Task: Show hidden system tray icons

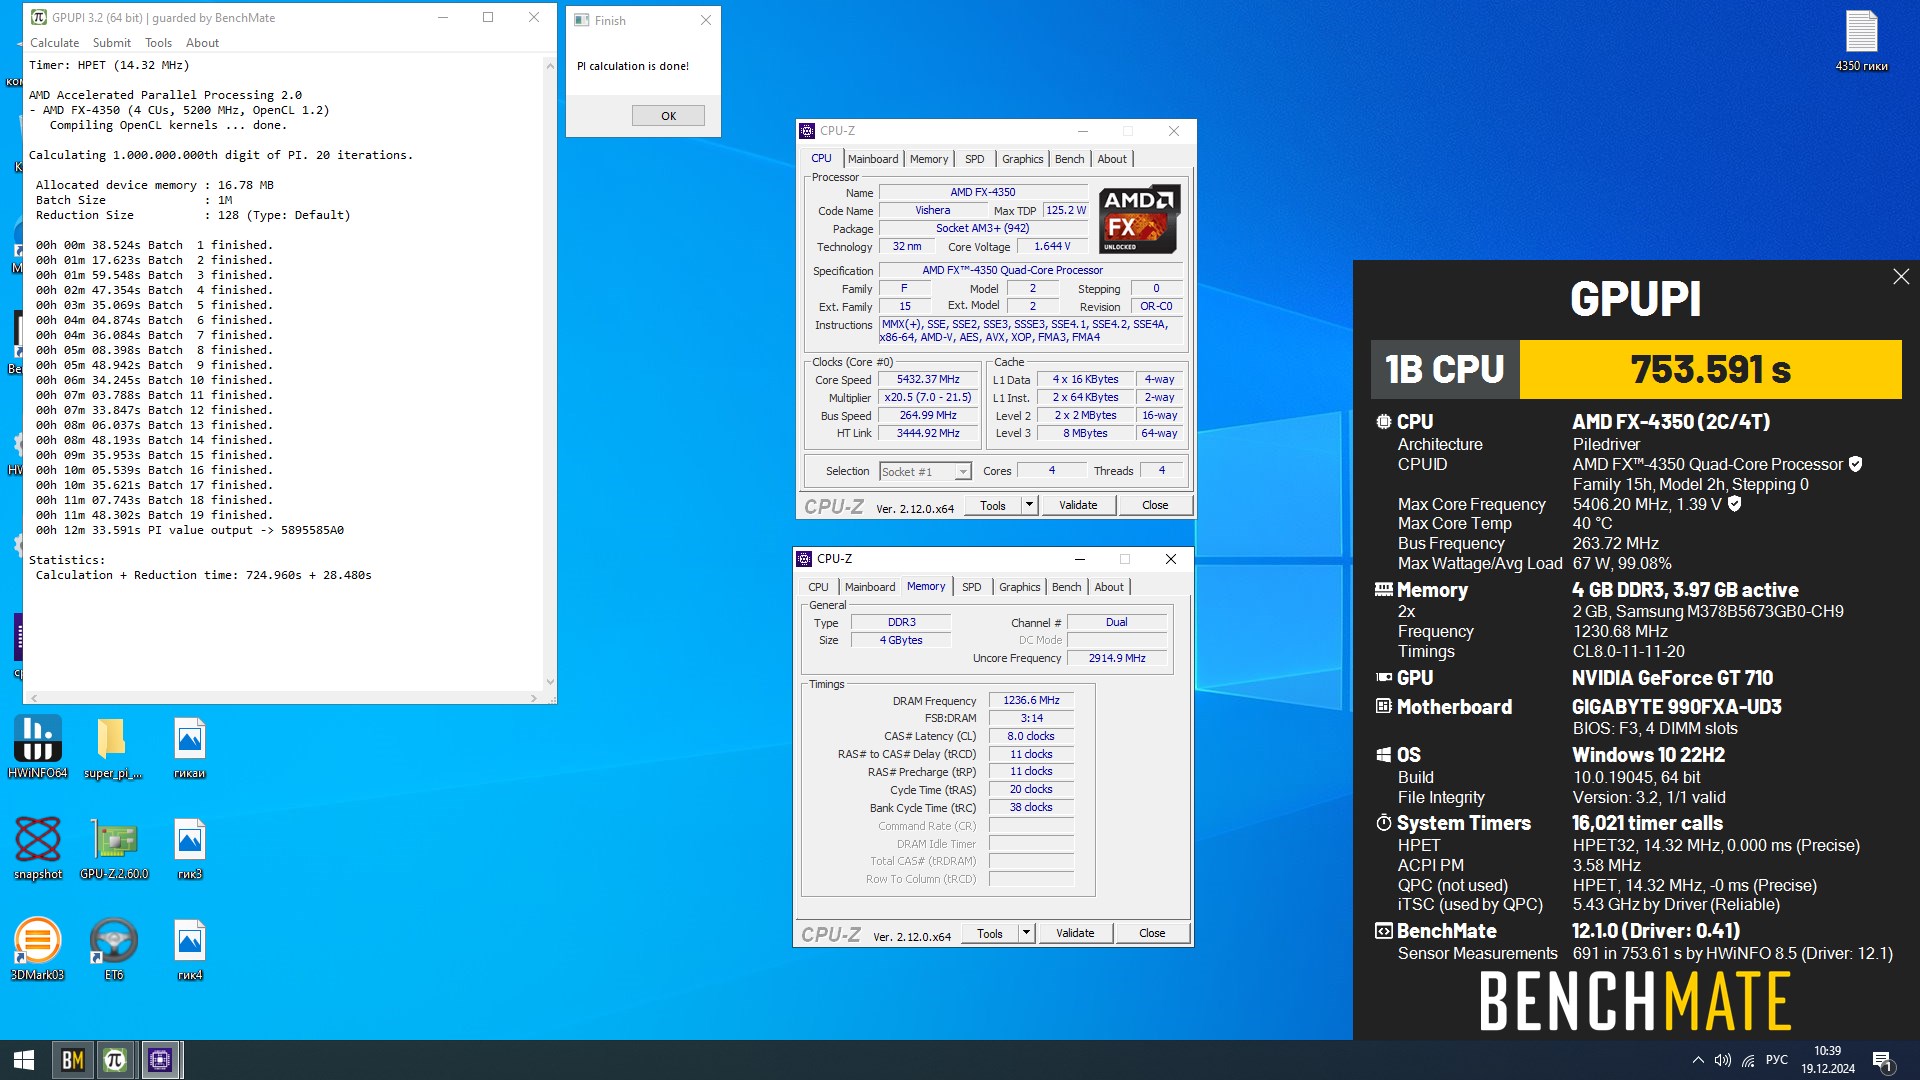Action: coord(1697,1060)
